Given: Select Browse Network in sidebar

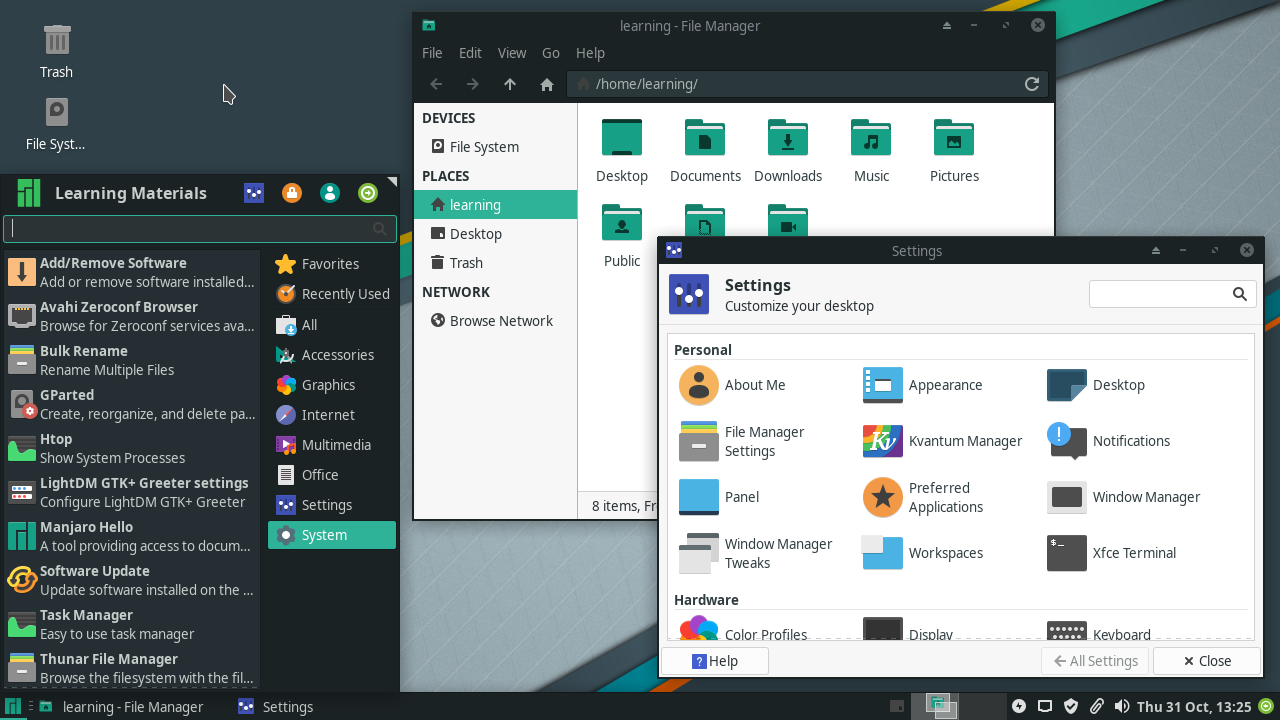Looking at the screenshot, I should pos(496,321).
